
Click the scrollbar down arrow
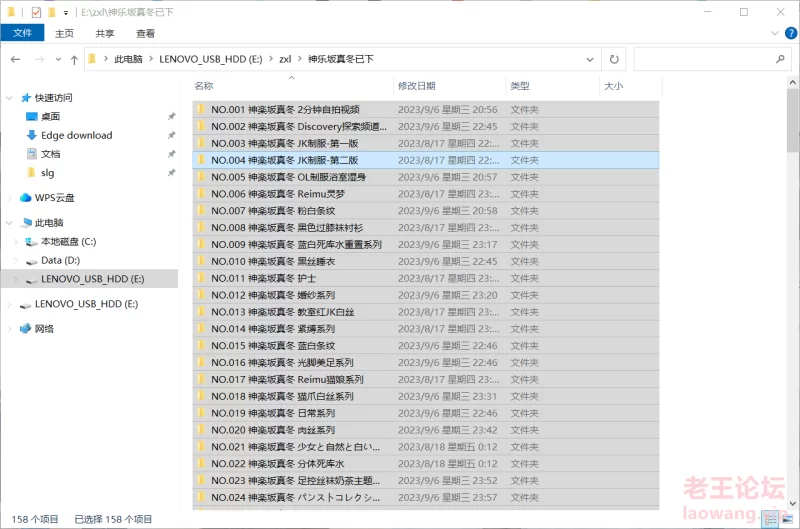tap(792, 503)
